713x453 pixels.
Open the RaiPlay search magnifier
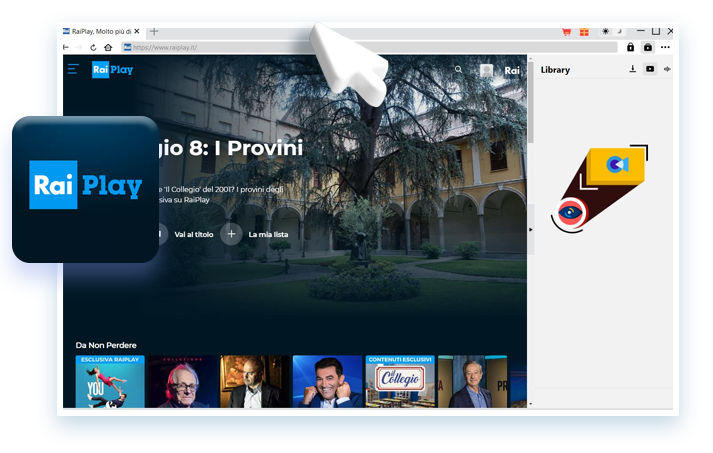pos(458,70)
